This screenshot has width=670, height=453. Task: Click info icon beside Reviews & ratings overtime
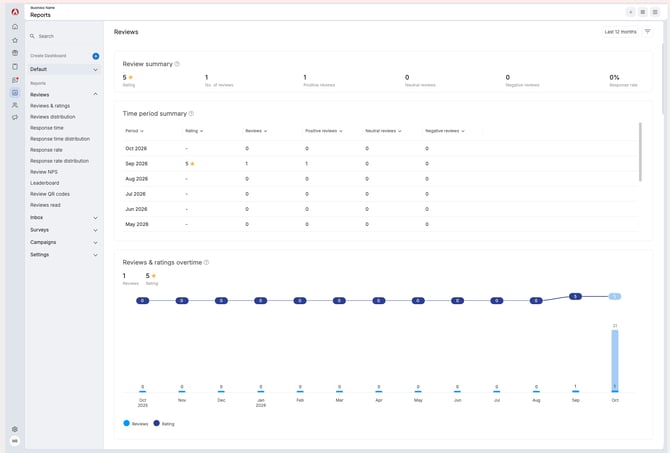pyautogui.click(x=206, y=262)
